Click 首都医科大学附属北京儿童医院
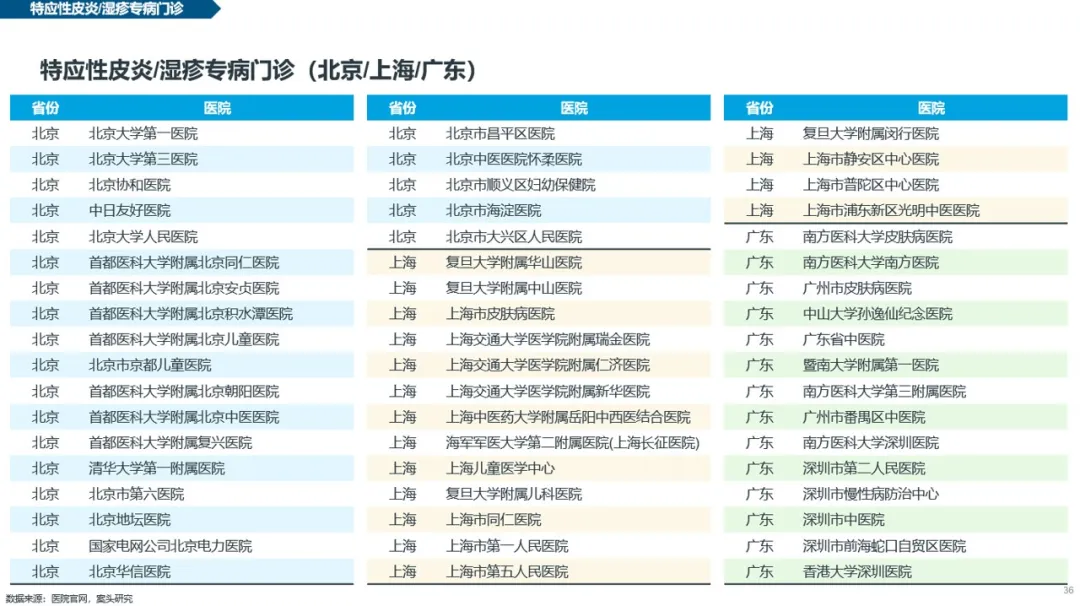The width and height of the screenshot is (1080, 606). 184,339
